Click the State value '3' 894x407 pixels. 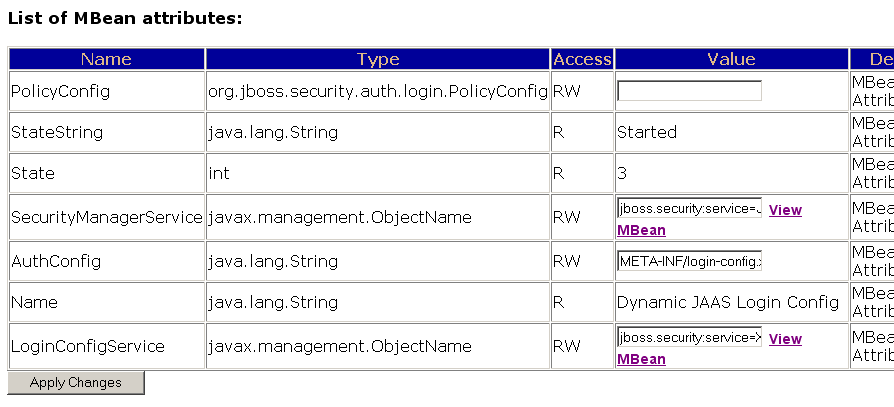pos(622,173)
